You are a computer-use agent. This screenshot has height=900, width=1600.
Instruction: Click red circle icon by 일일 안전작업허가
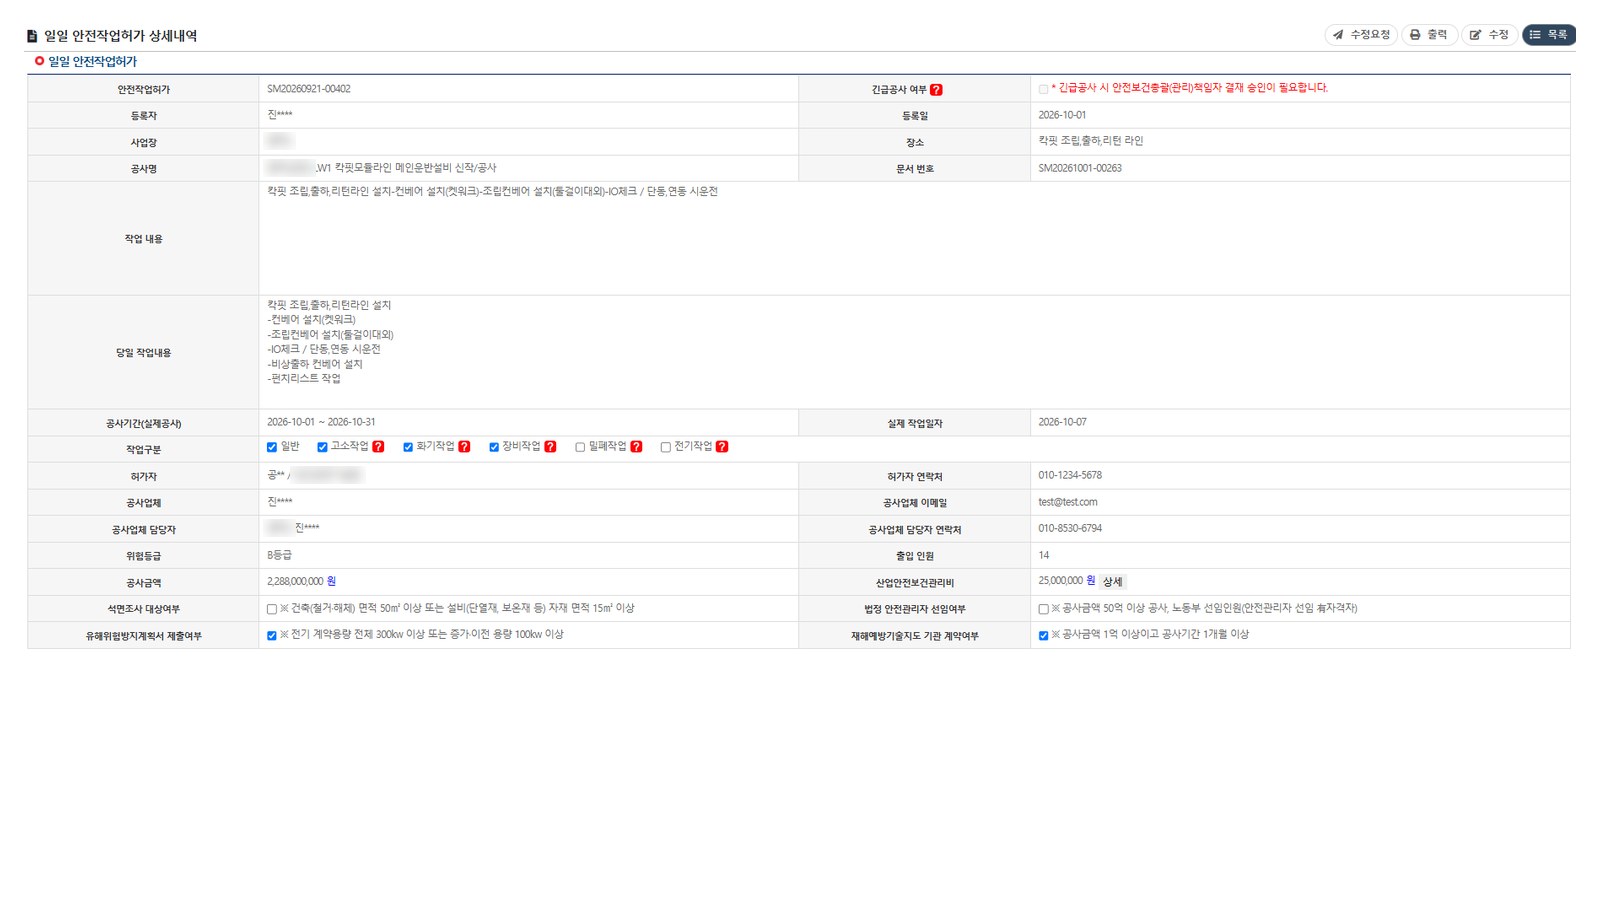tap(39, 61)
